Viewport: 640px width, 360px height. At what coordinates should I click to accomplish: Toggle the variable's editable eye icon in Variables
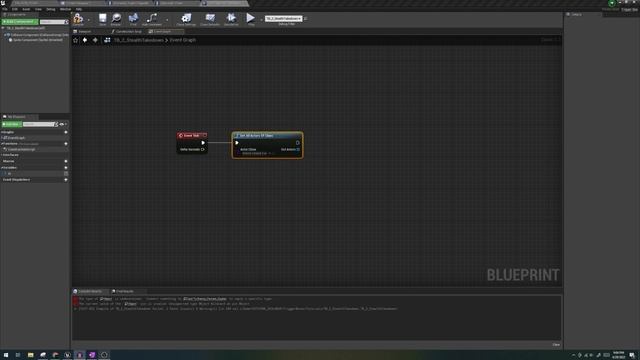click(x=66, y=173)
